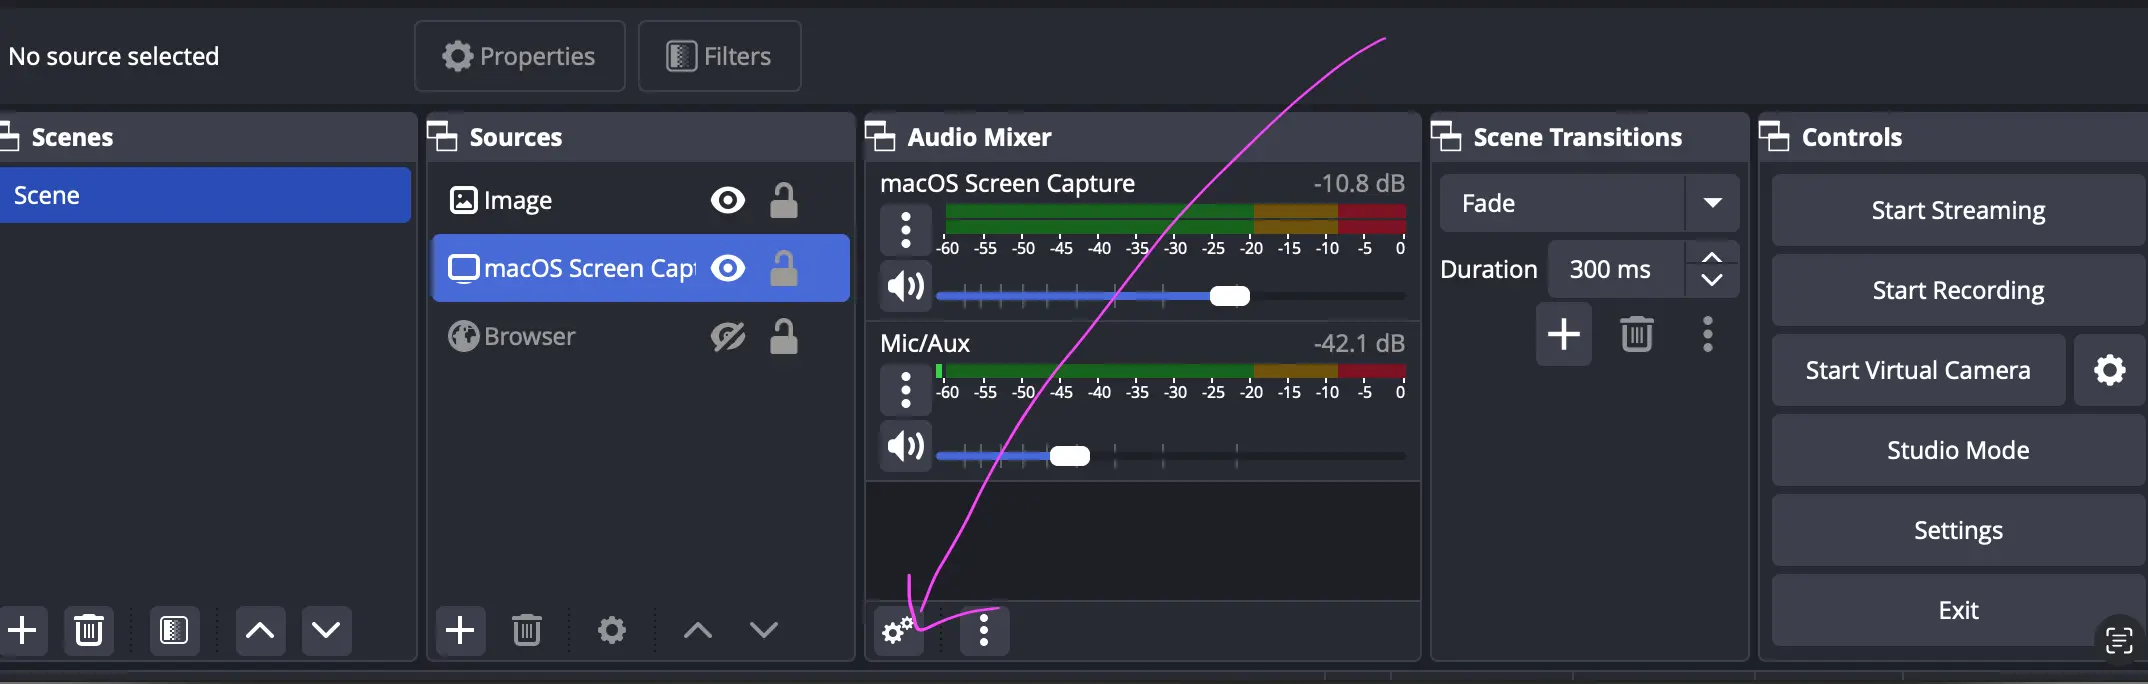Open transition properties three dots
Image resolution: width=2148 pixels, height=684 pixels.
tap(1708, 334)
